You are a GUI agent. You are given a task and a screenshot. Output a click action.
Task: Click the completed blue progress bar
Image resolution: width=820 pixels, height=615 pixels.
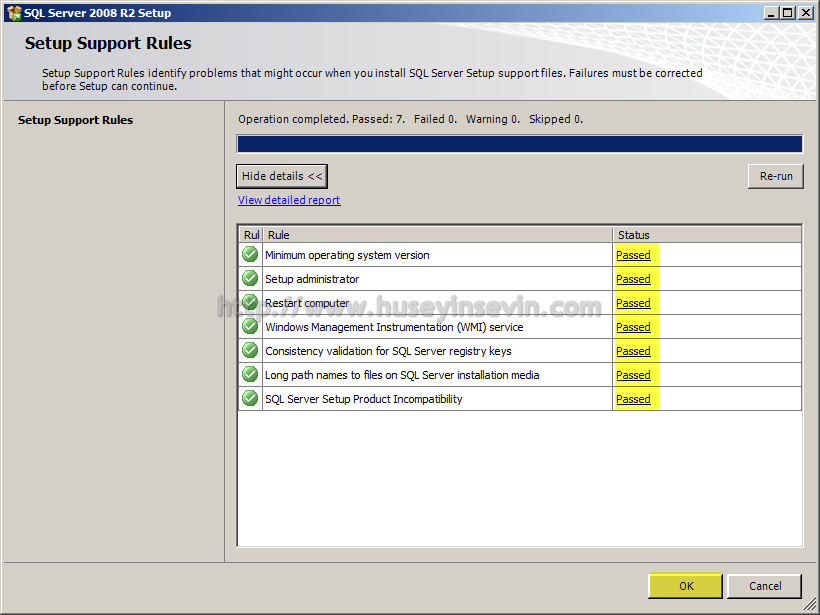(x=520, y=144)
